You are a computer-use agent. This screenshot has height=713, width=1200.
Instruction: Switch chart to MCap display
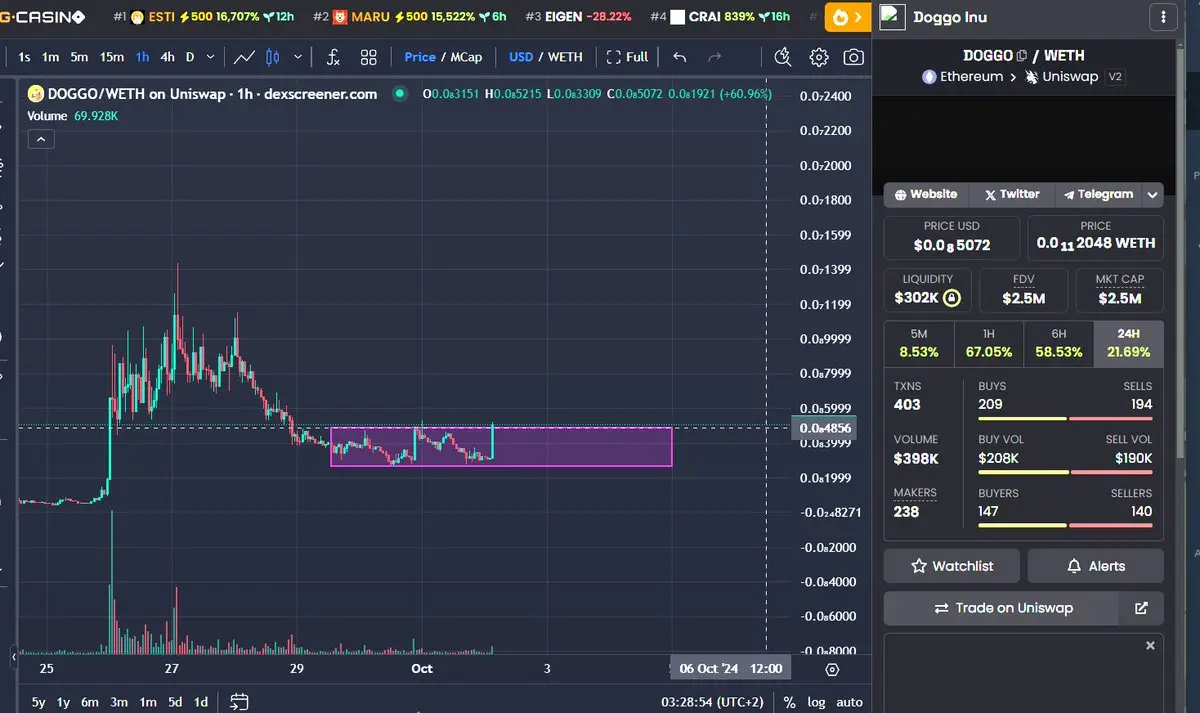coord(466,57)
